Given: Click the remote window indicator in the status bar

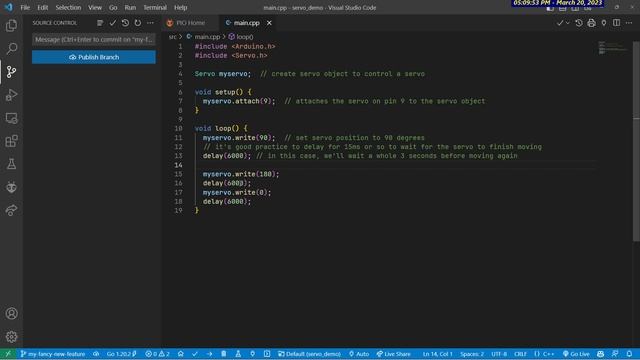Looking at the screenshot, I should point(8,354).
